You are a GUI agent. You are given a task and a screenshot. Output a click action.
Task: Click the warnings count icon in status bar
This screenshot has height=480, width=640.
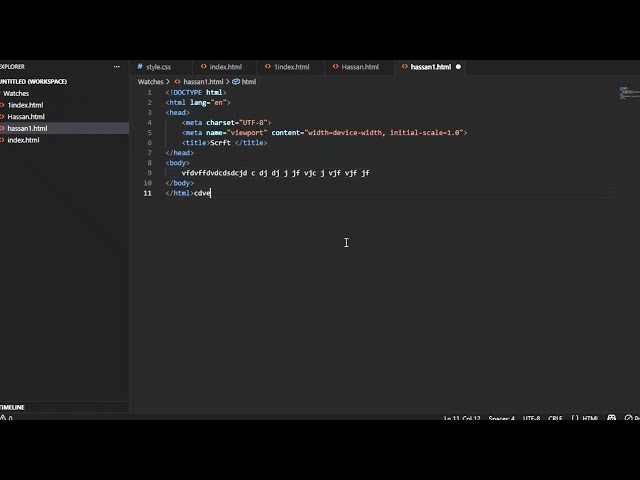[x=4, y=418]
